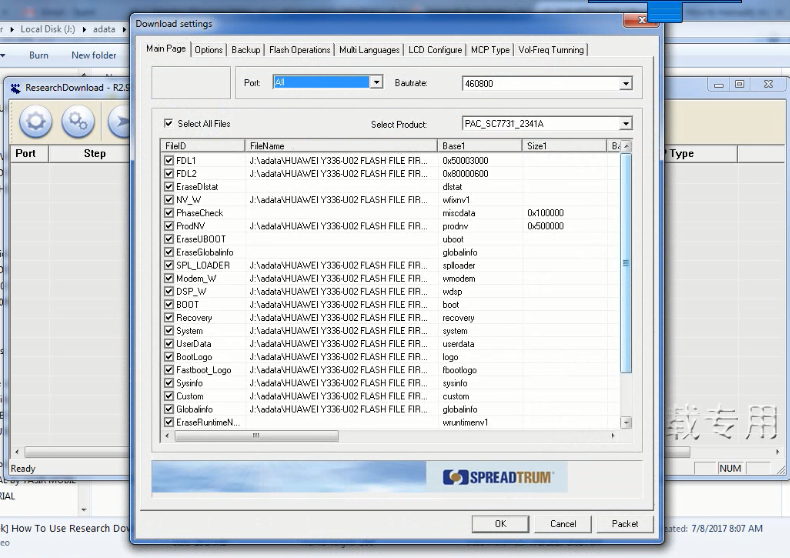Uncheck the Sysinfo checkbox

(x=169, y=383)
